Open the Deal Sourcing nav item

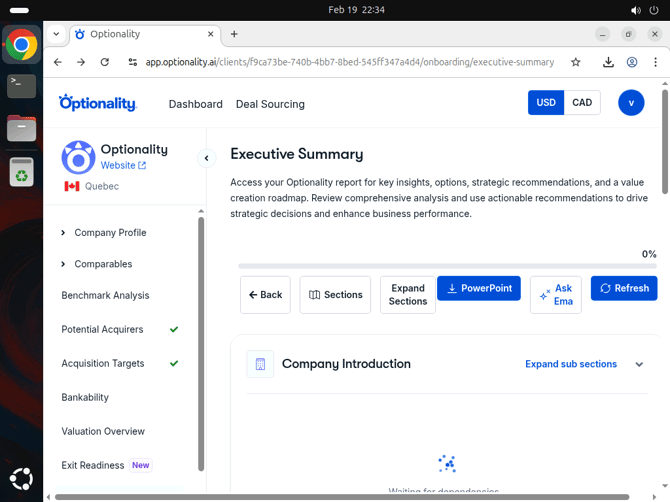tap(270, 104)
